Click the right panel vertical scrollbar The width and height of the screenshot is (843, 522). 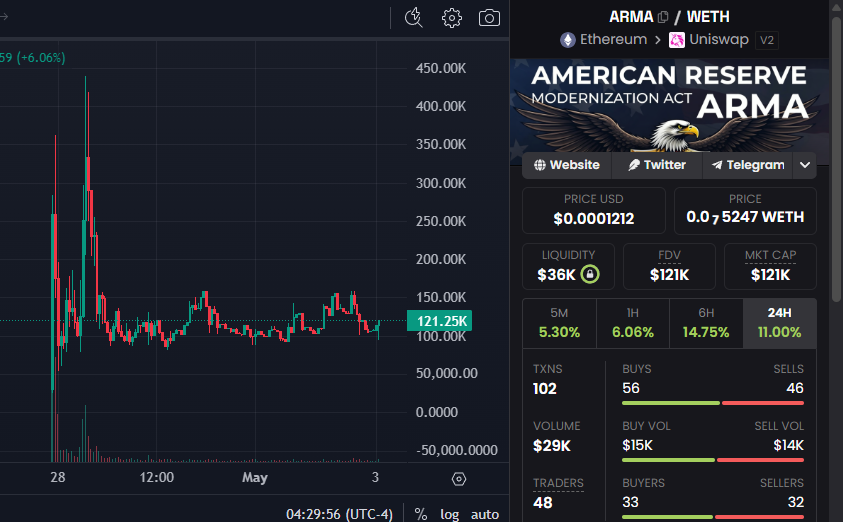836,159
